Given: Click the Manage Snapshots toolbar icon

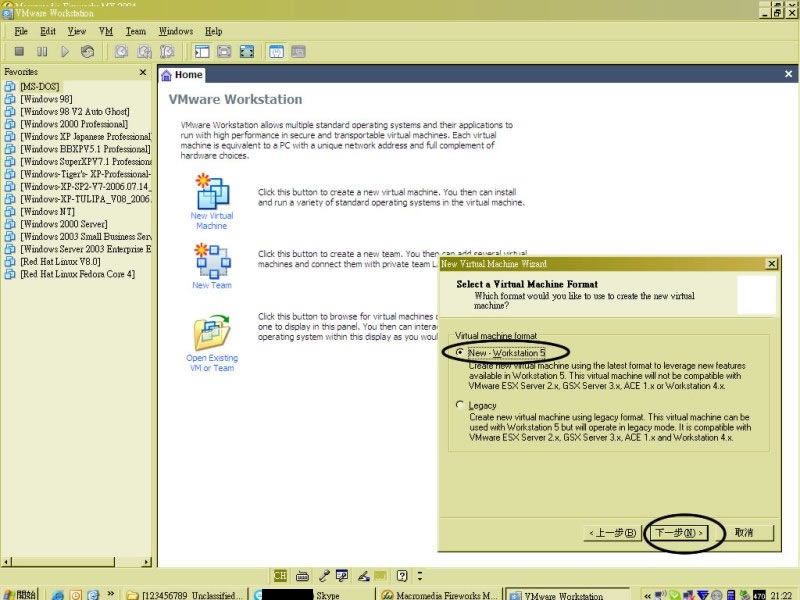Looking at the screenshot, I should pos(167,52).
